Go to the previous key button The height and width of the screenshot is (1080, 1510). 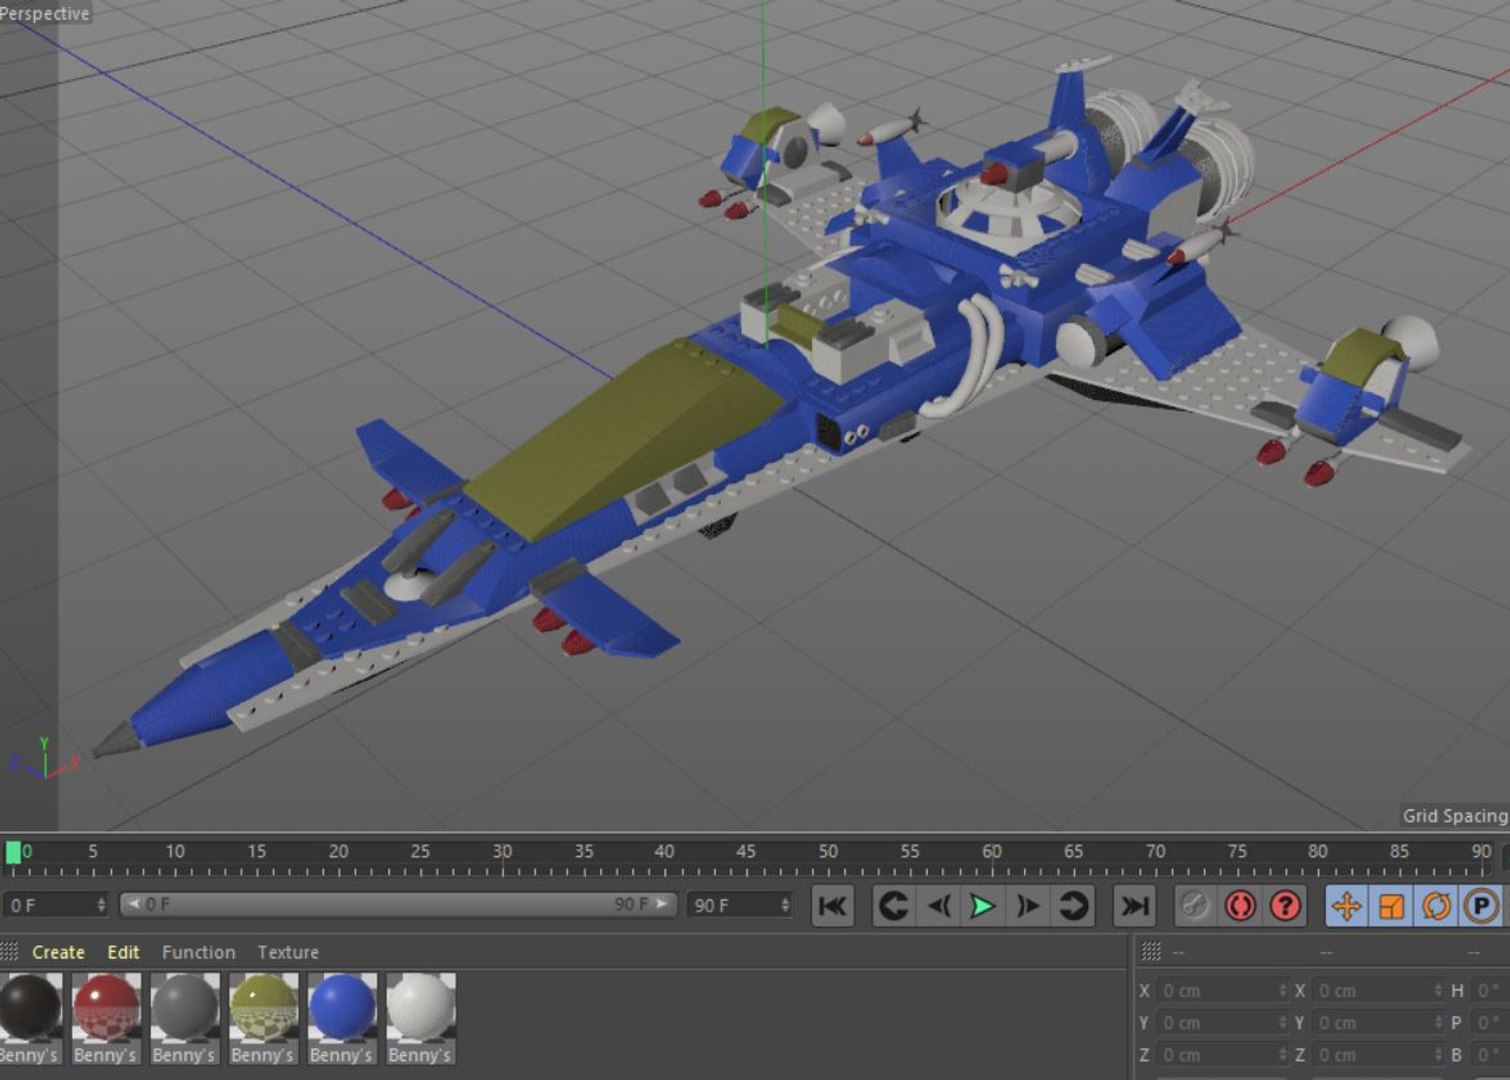(x=894, y=906)
